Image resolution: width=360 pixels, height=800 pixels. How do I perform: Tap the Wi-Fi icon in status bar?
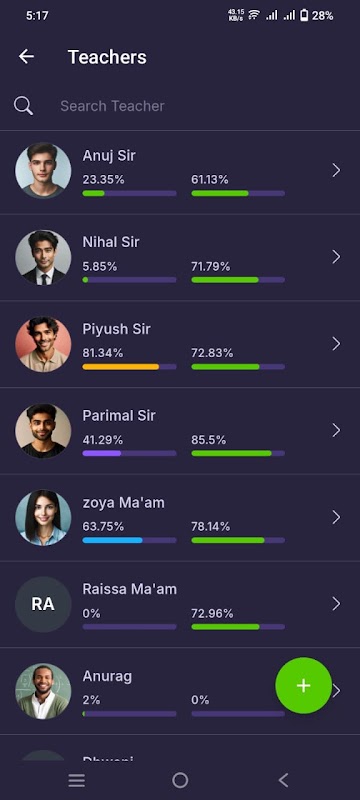click(253, 15)
